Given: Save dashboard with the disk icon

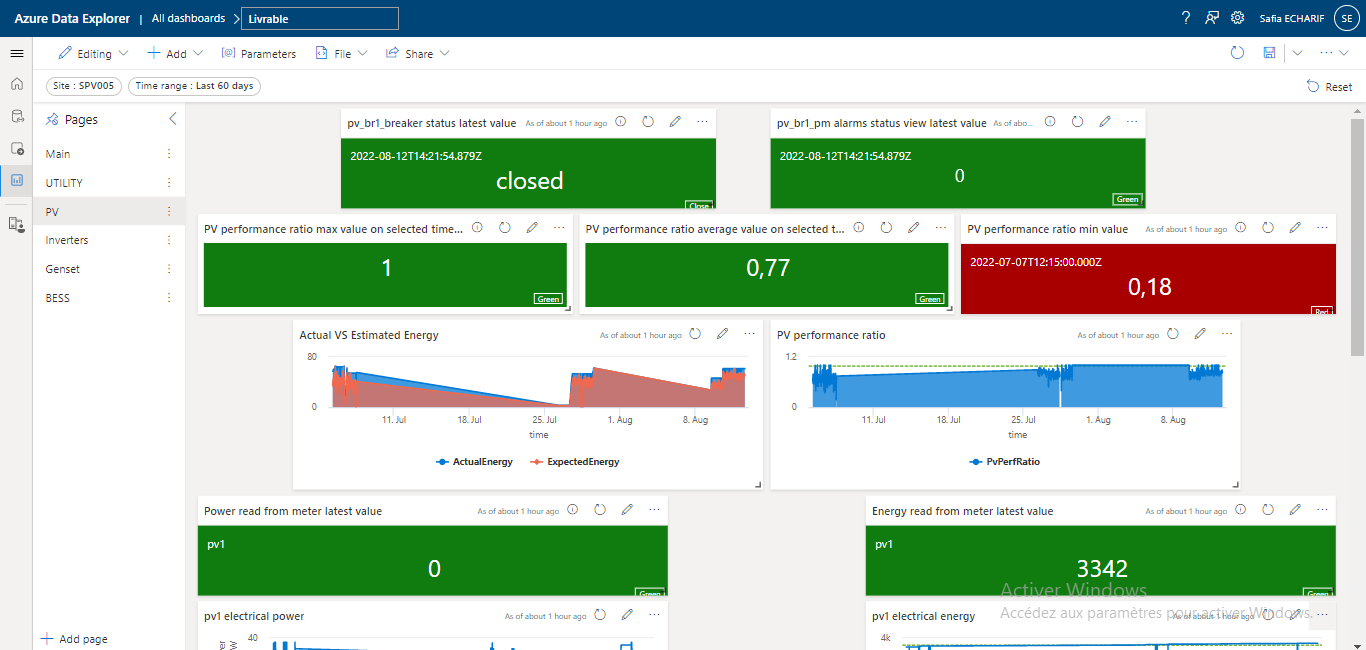Looking at the screenshot, I should (1269, 53).
